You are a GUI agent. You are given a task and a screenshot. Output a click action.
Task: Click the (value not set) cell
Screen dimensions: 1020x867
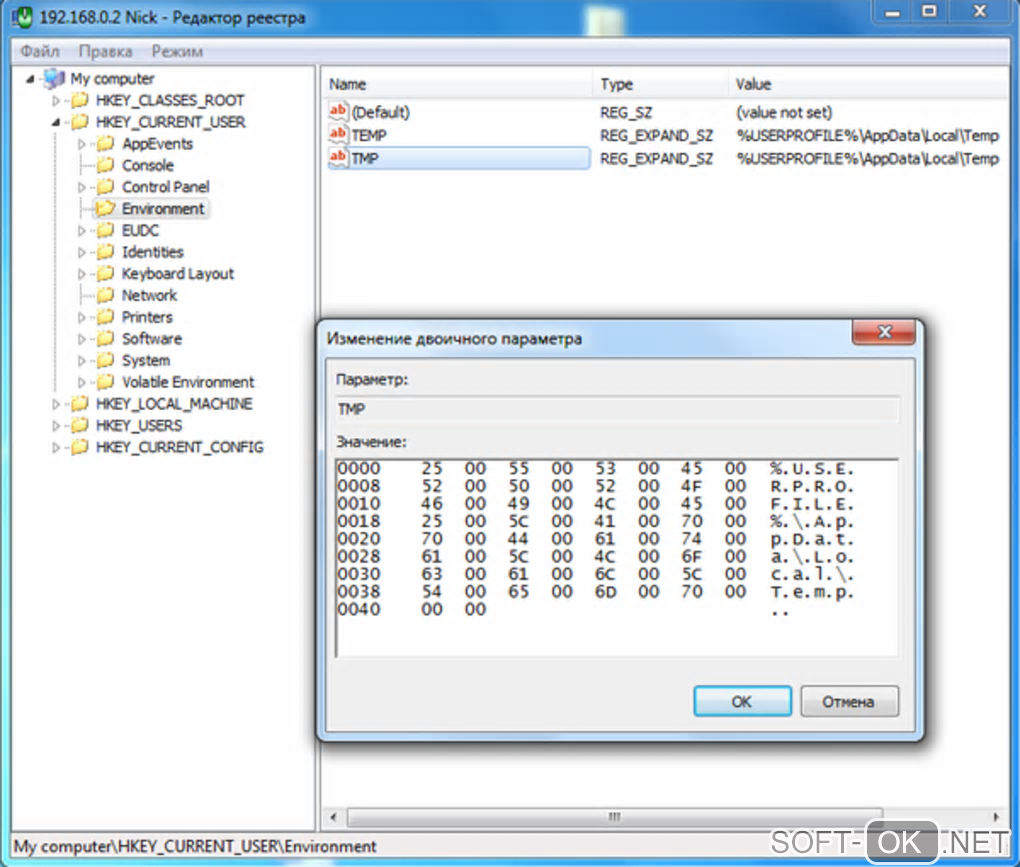point(784,113)
